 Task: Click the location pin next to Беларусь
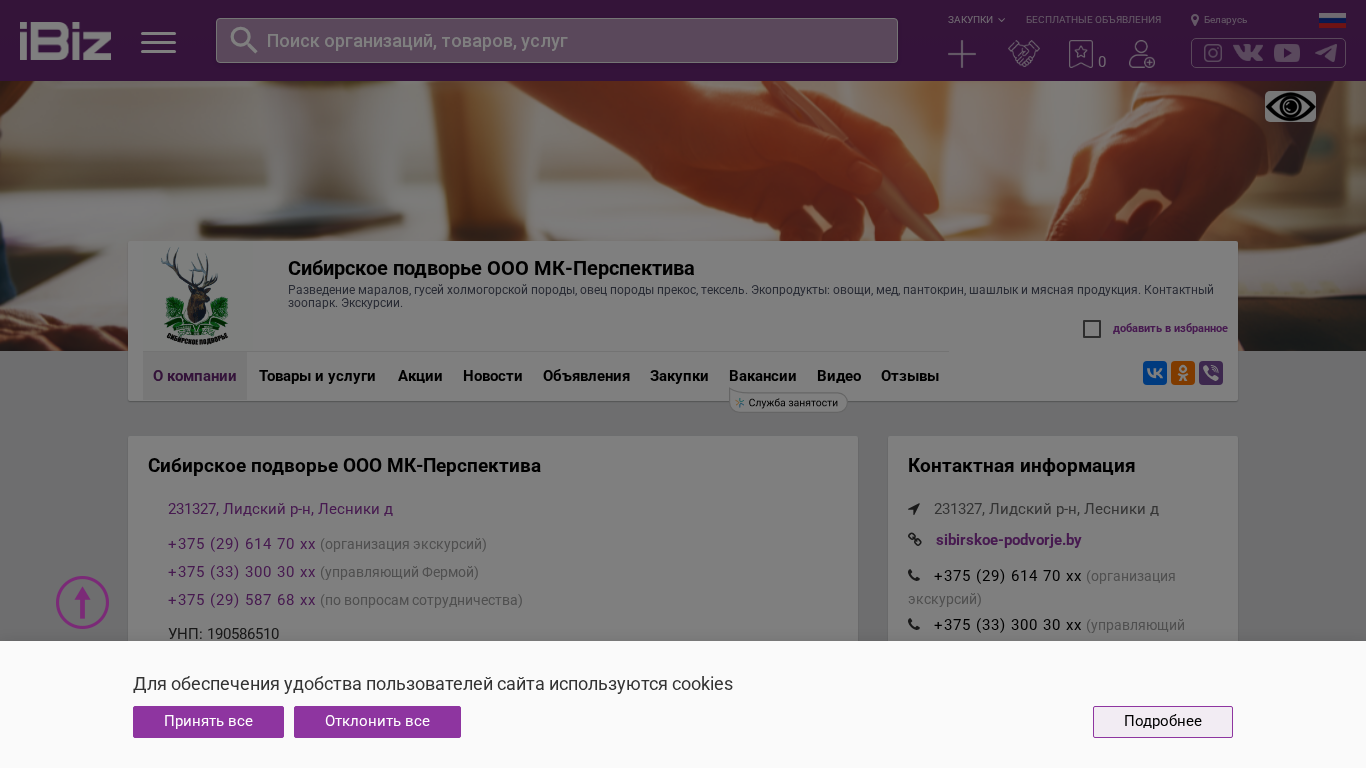coord(1195,20)
